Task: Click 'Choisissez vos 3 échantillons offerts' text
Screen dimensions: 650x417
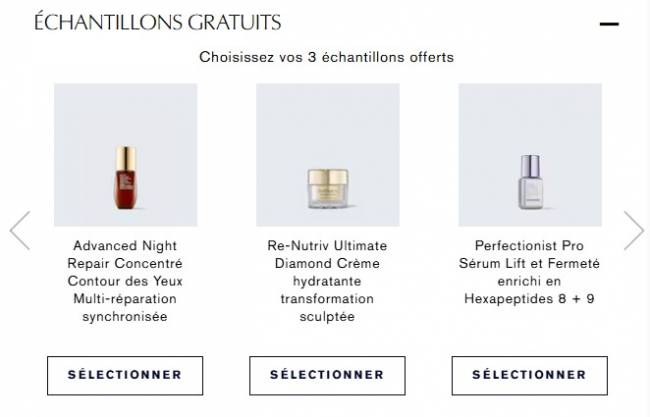Action: [x=326, y=57]
